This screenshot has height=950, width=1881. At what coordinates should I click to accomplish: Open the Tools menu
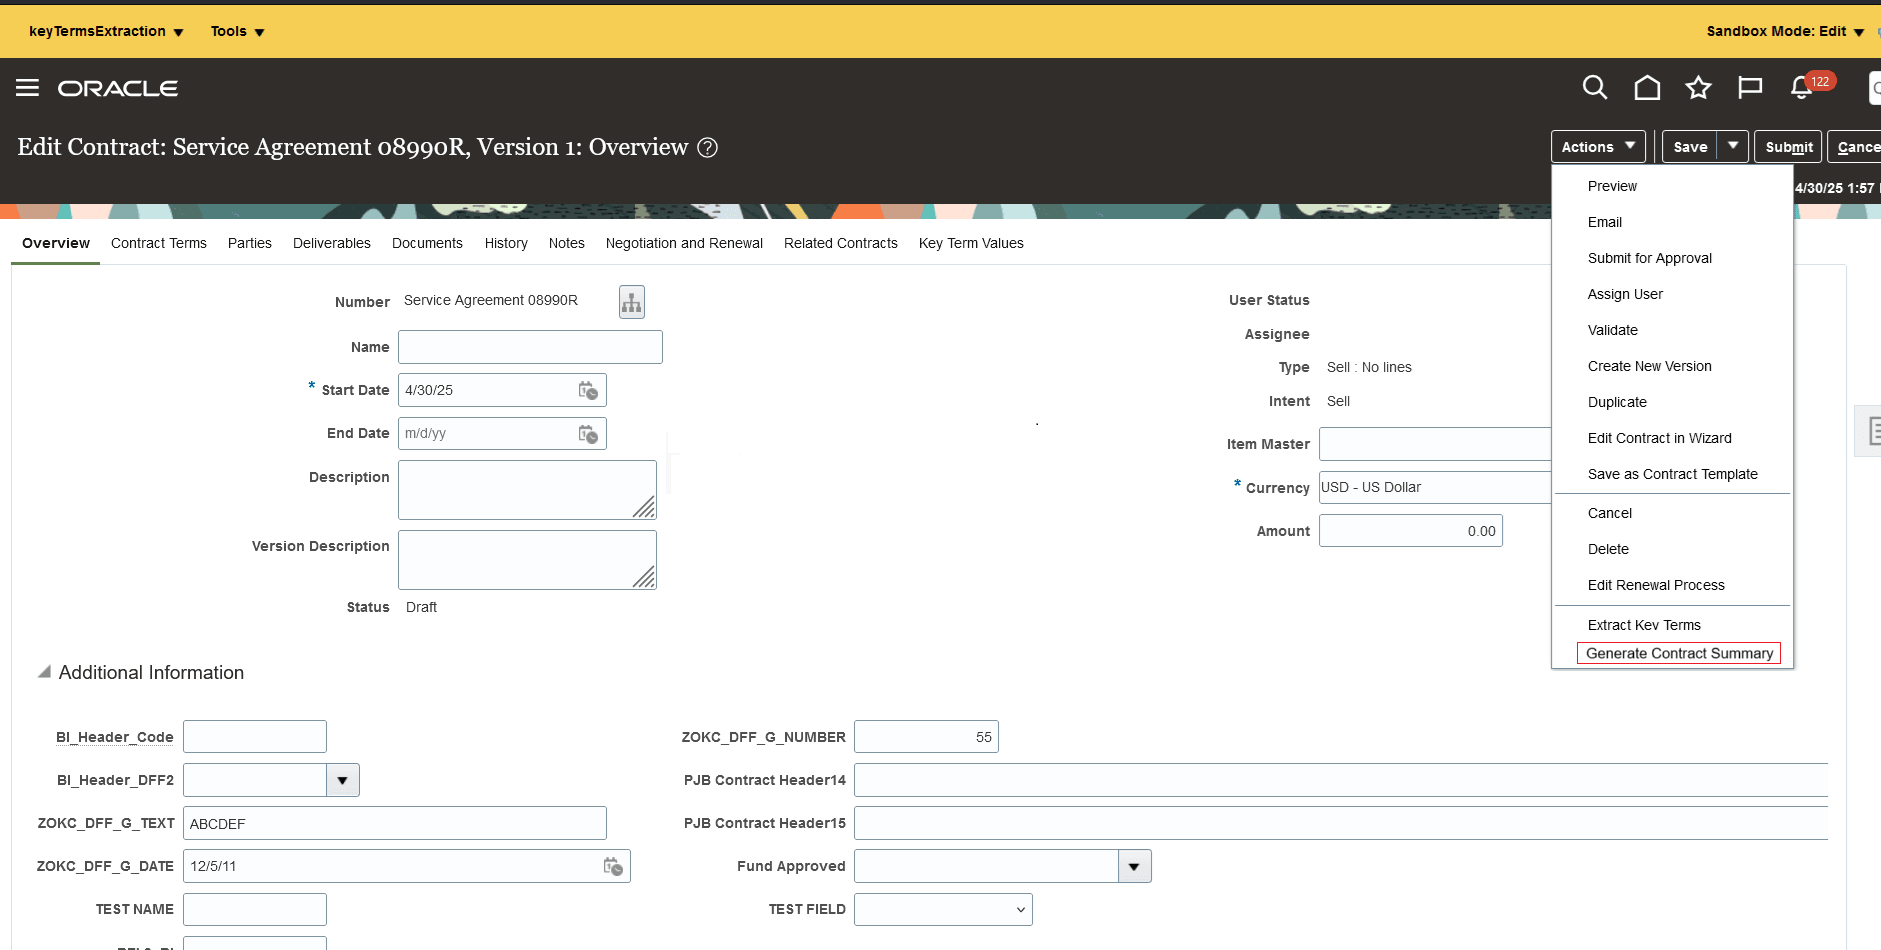[236, 31]
